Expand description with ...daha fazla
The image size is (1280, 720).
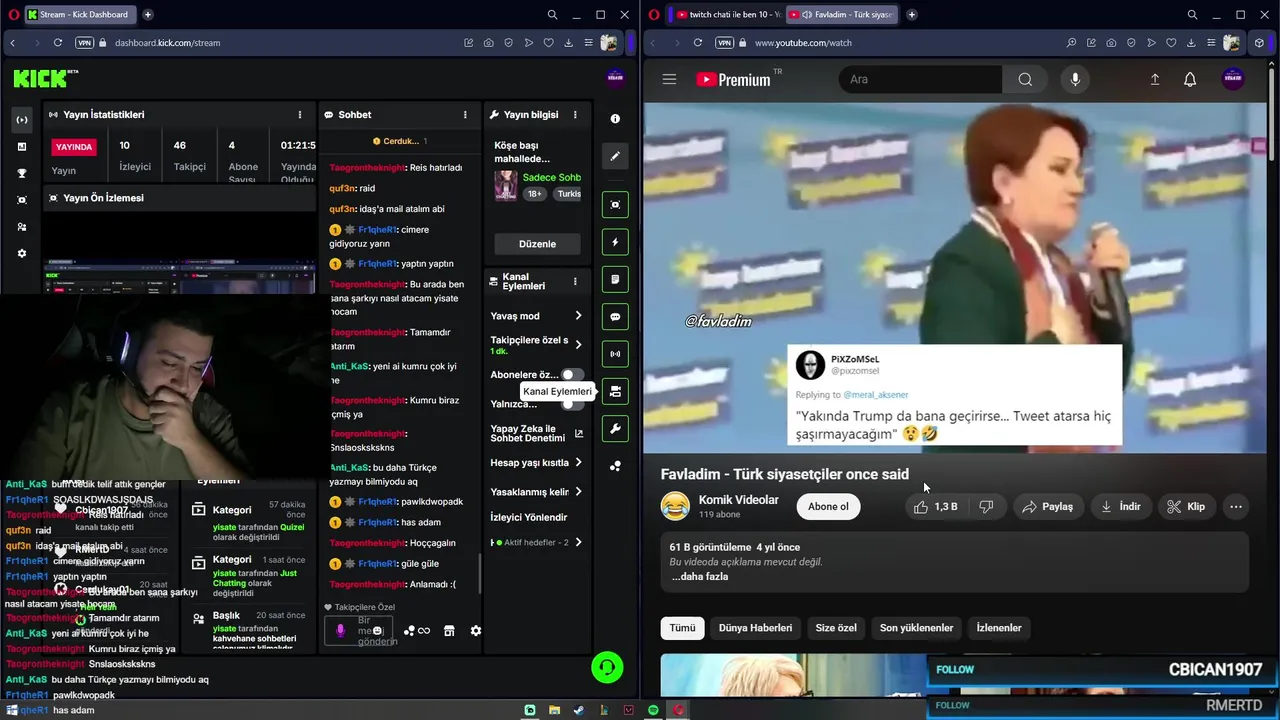coord(699,577)
